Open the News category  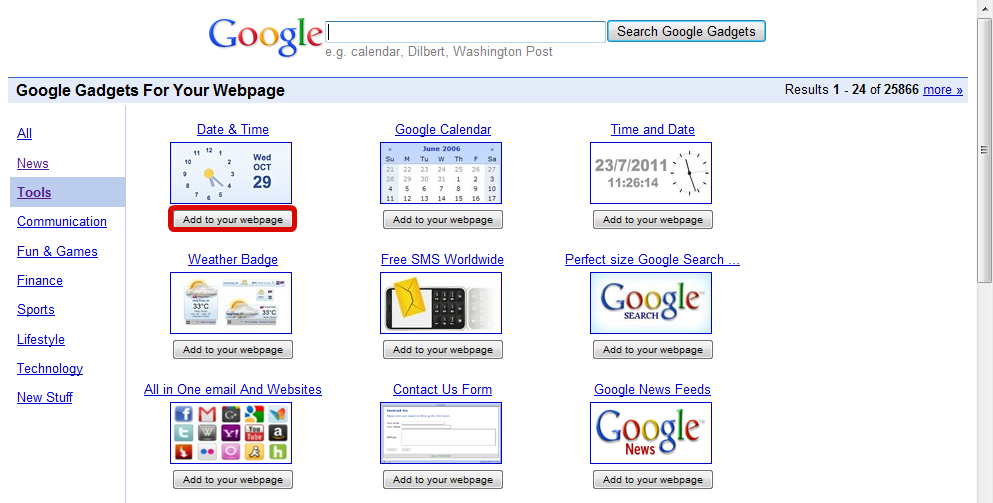click(x=32, y=163)
